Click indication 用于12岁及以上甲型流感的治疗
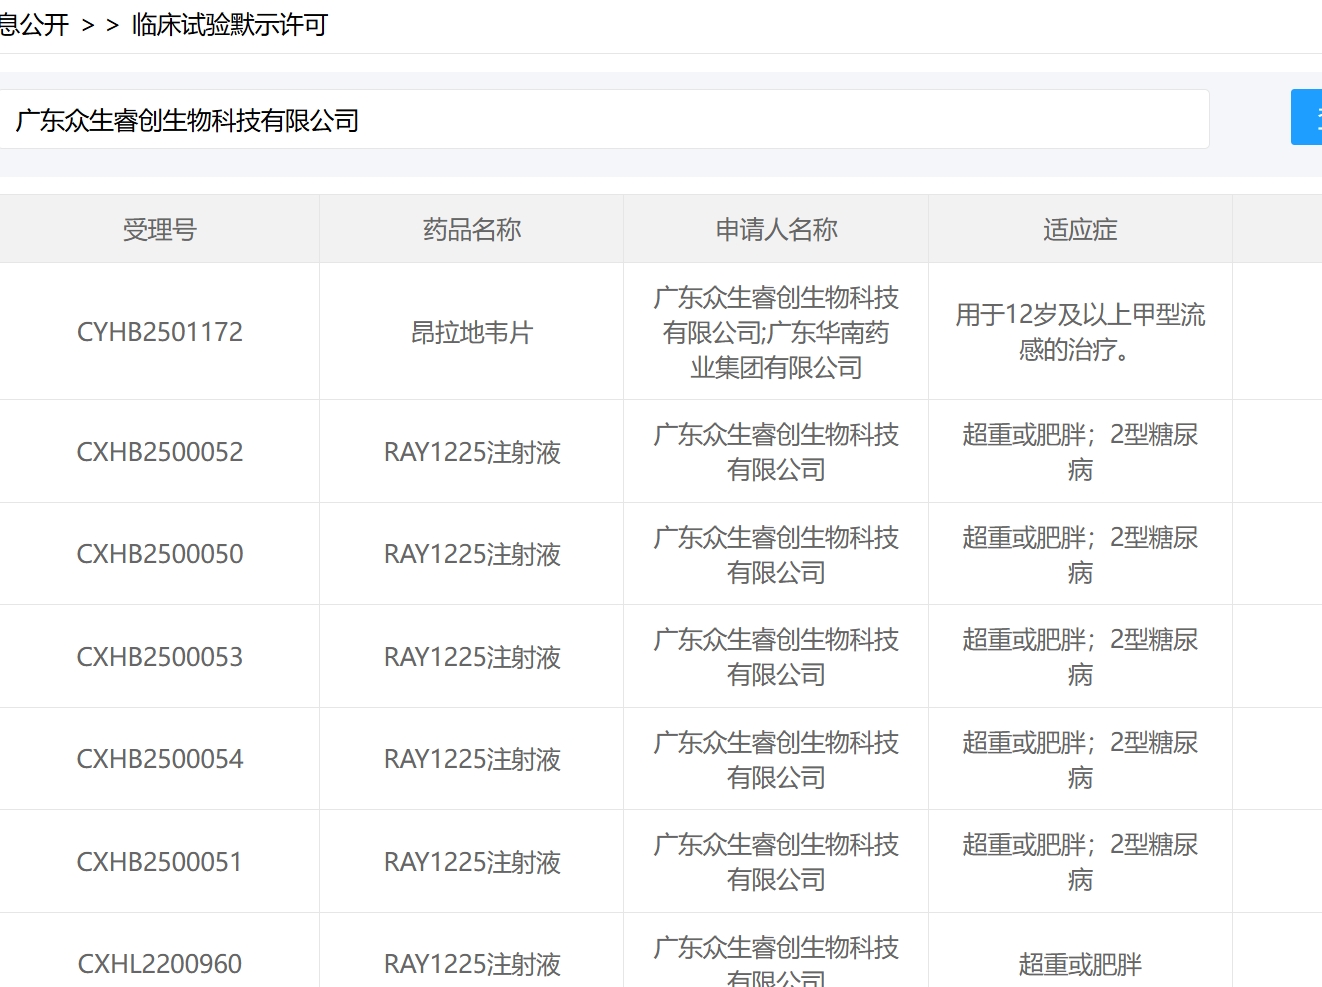 coord(1080,332)
